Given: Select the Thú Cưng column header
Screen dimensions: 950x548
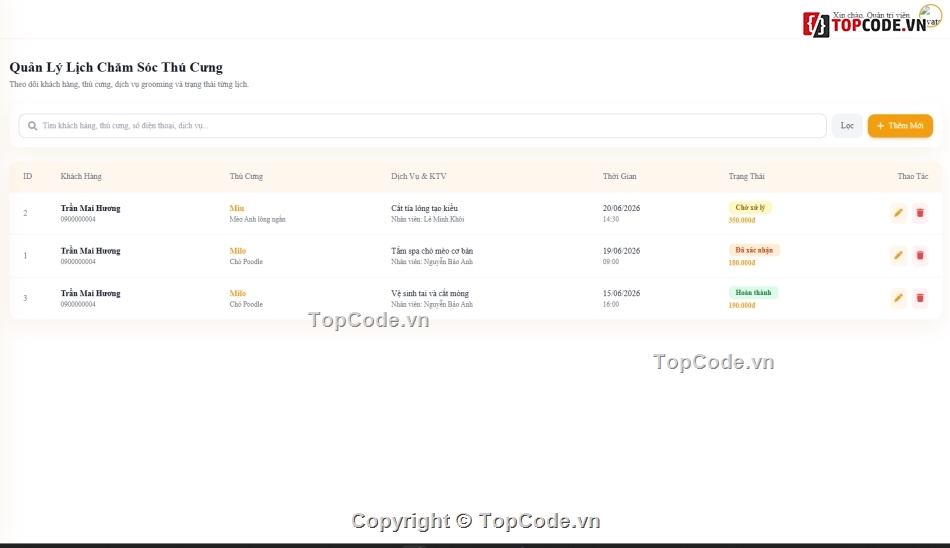Looking at the screenshot, I should point(246,176).
